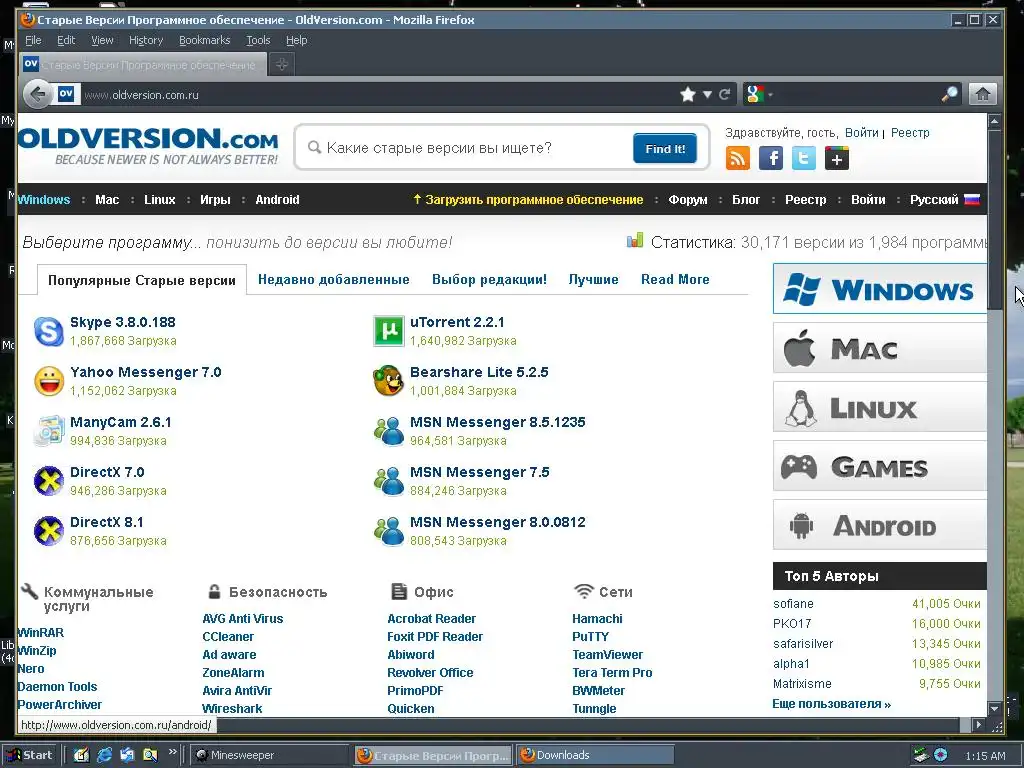Click the Firefox back arrow button
Screen dimensions: 1024x768
point(38,95)
